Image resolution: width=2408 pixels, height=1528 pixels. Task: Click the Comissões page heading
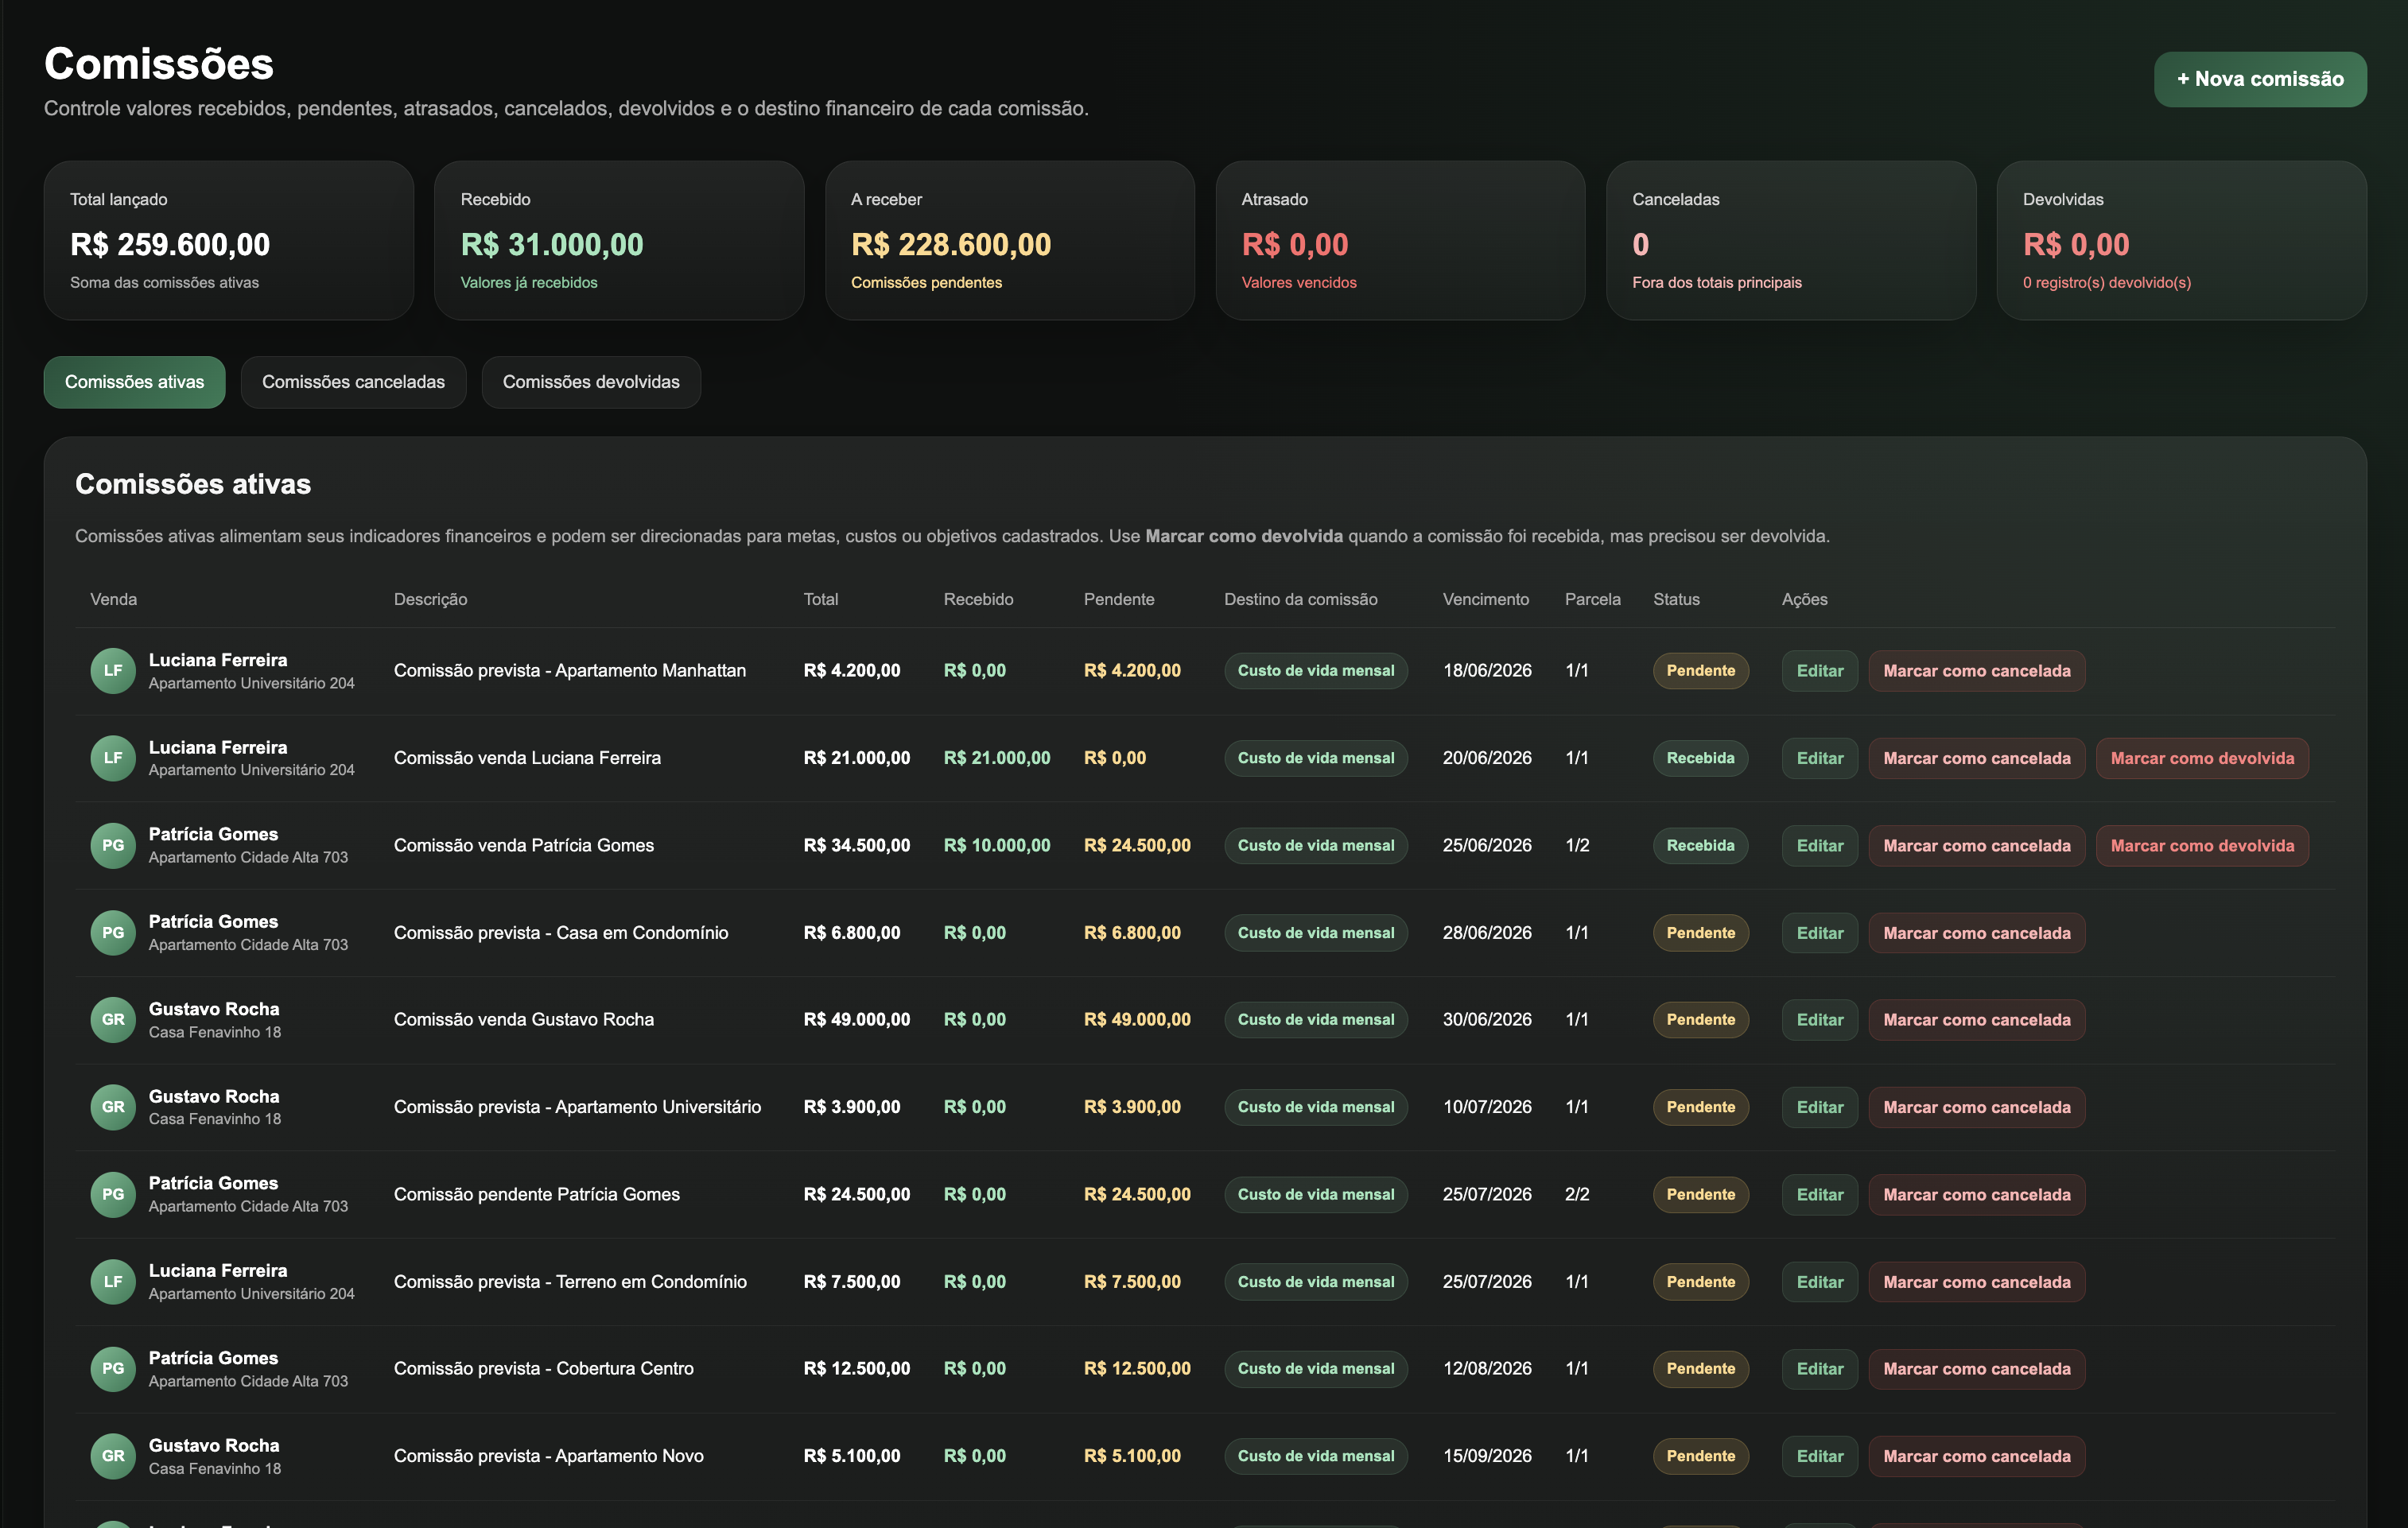[158, 64]
